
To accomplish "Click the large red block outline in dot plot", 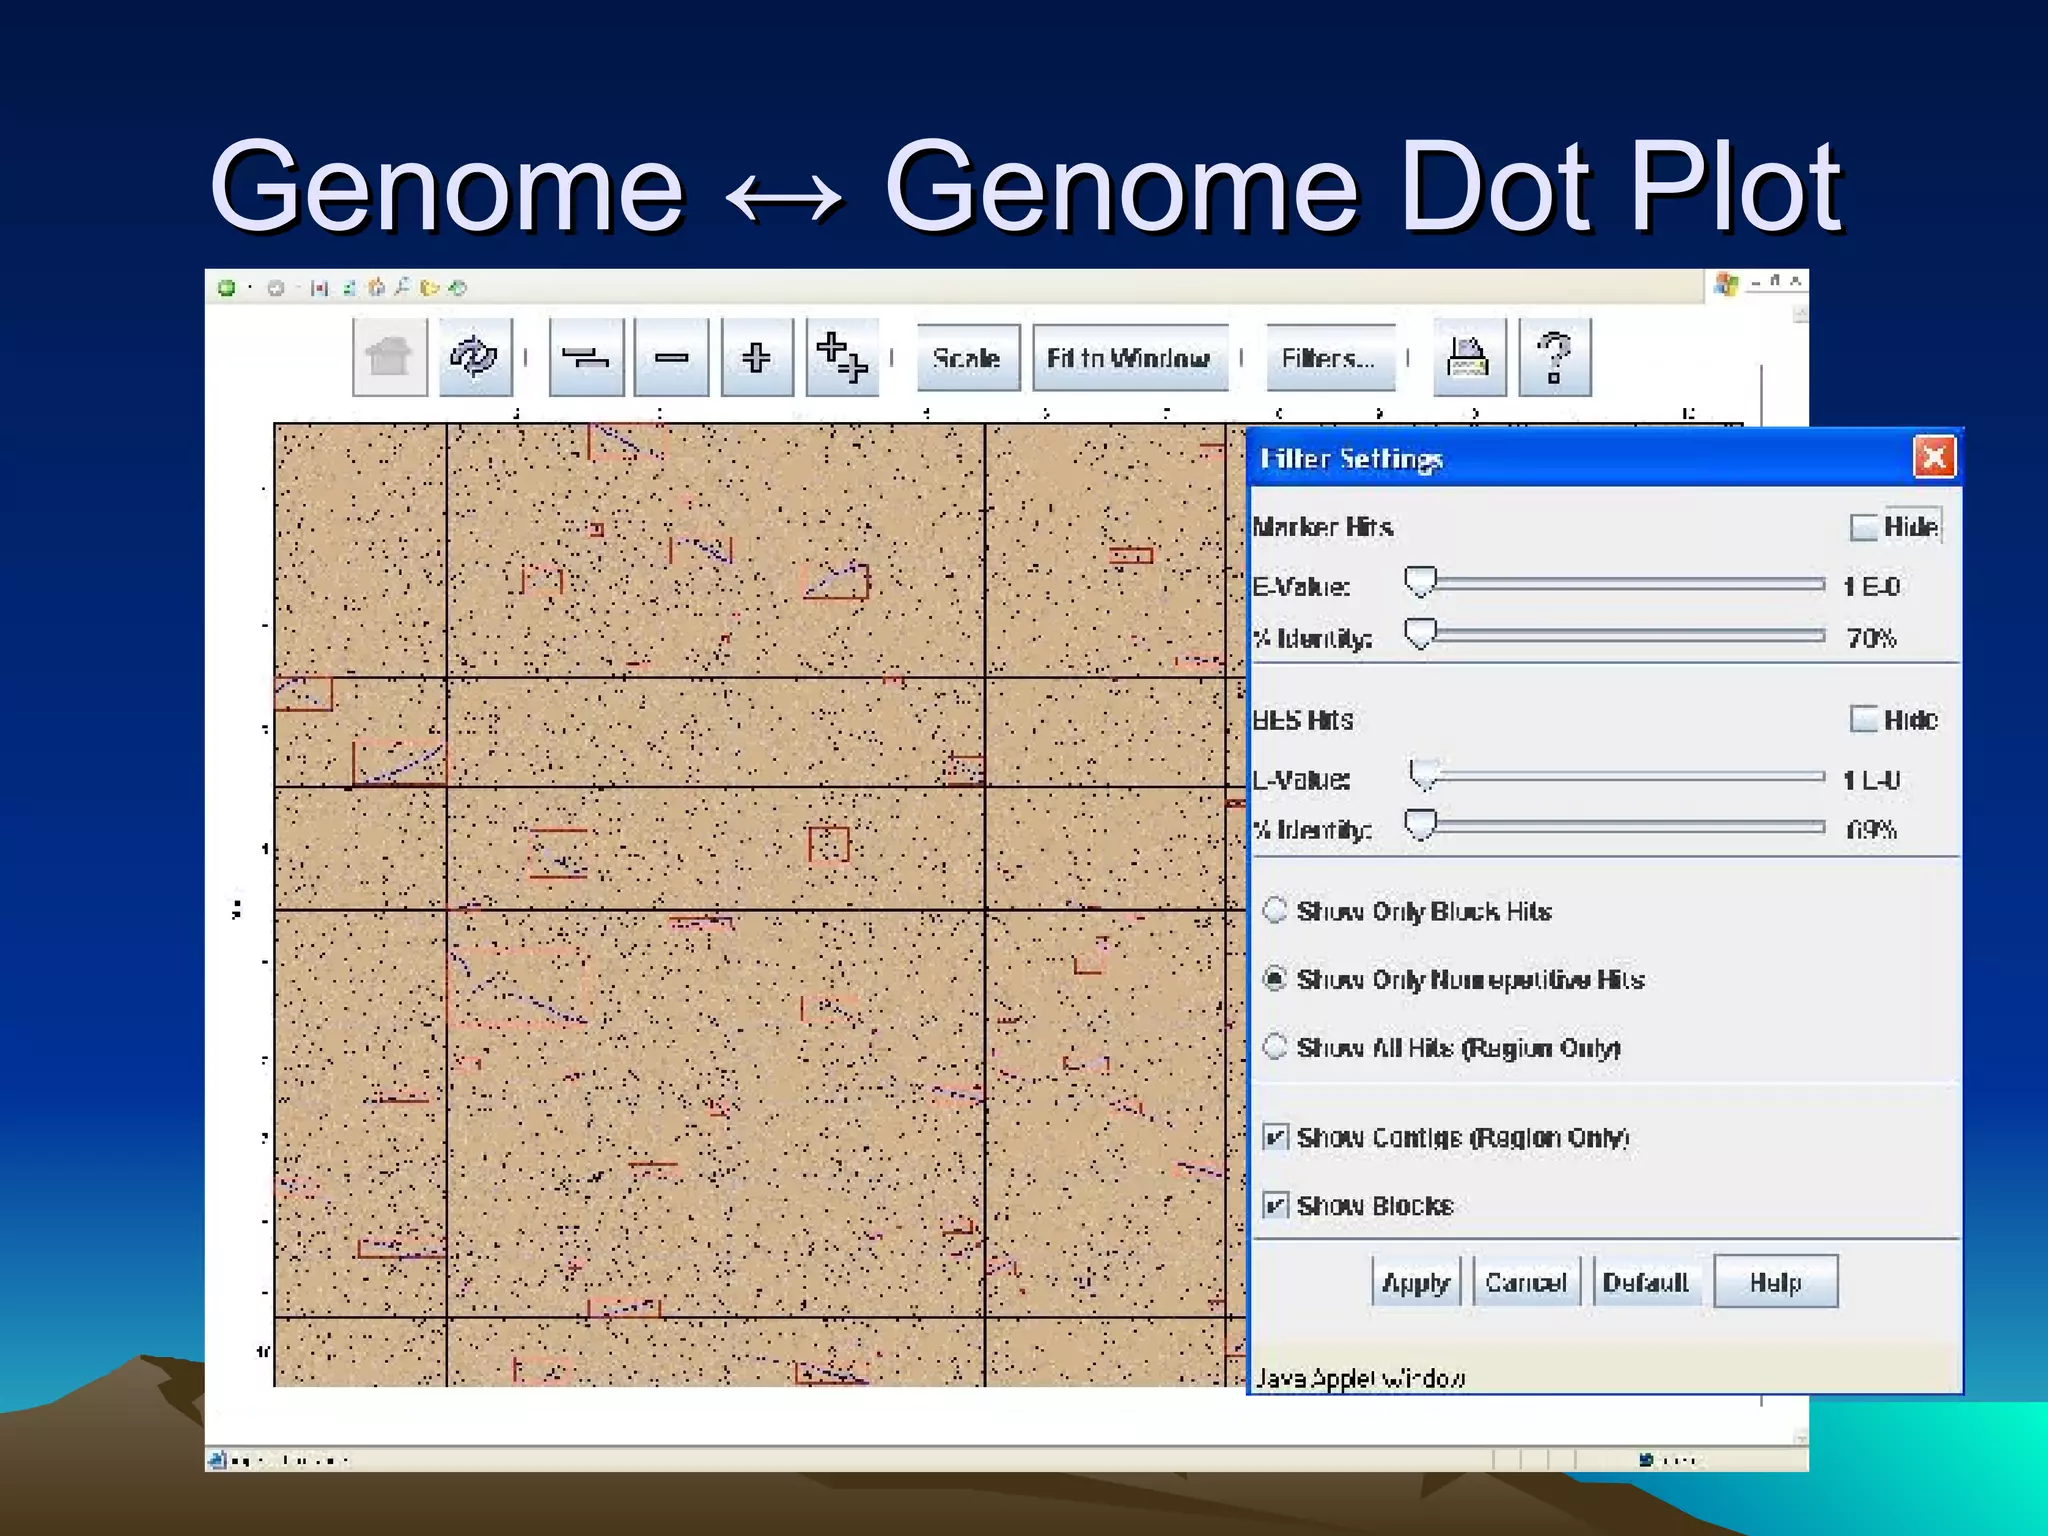I will 517,987.
